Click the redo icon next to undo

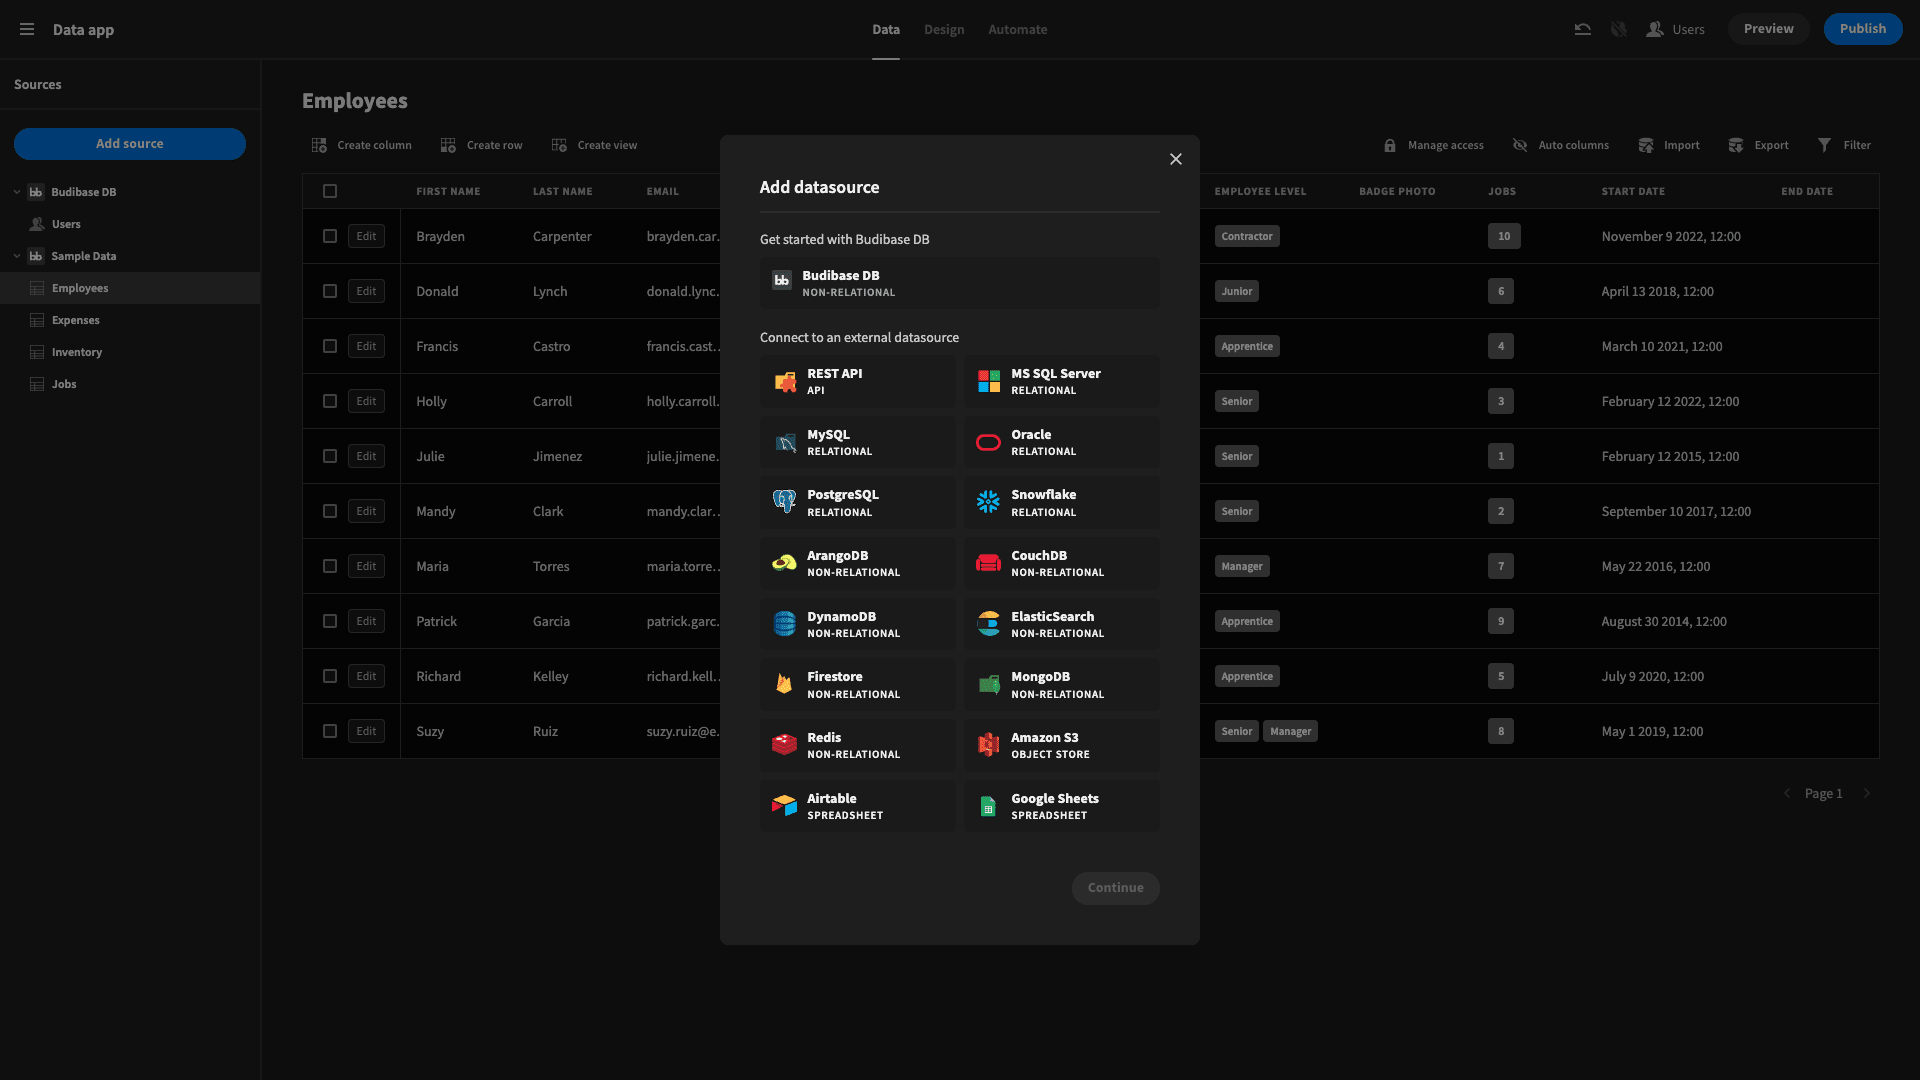point(1618,29)
